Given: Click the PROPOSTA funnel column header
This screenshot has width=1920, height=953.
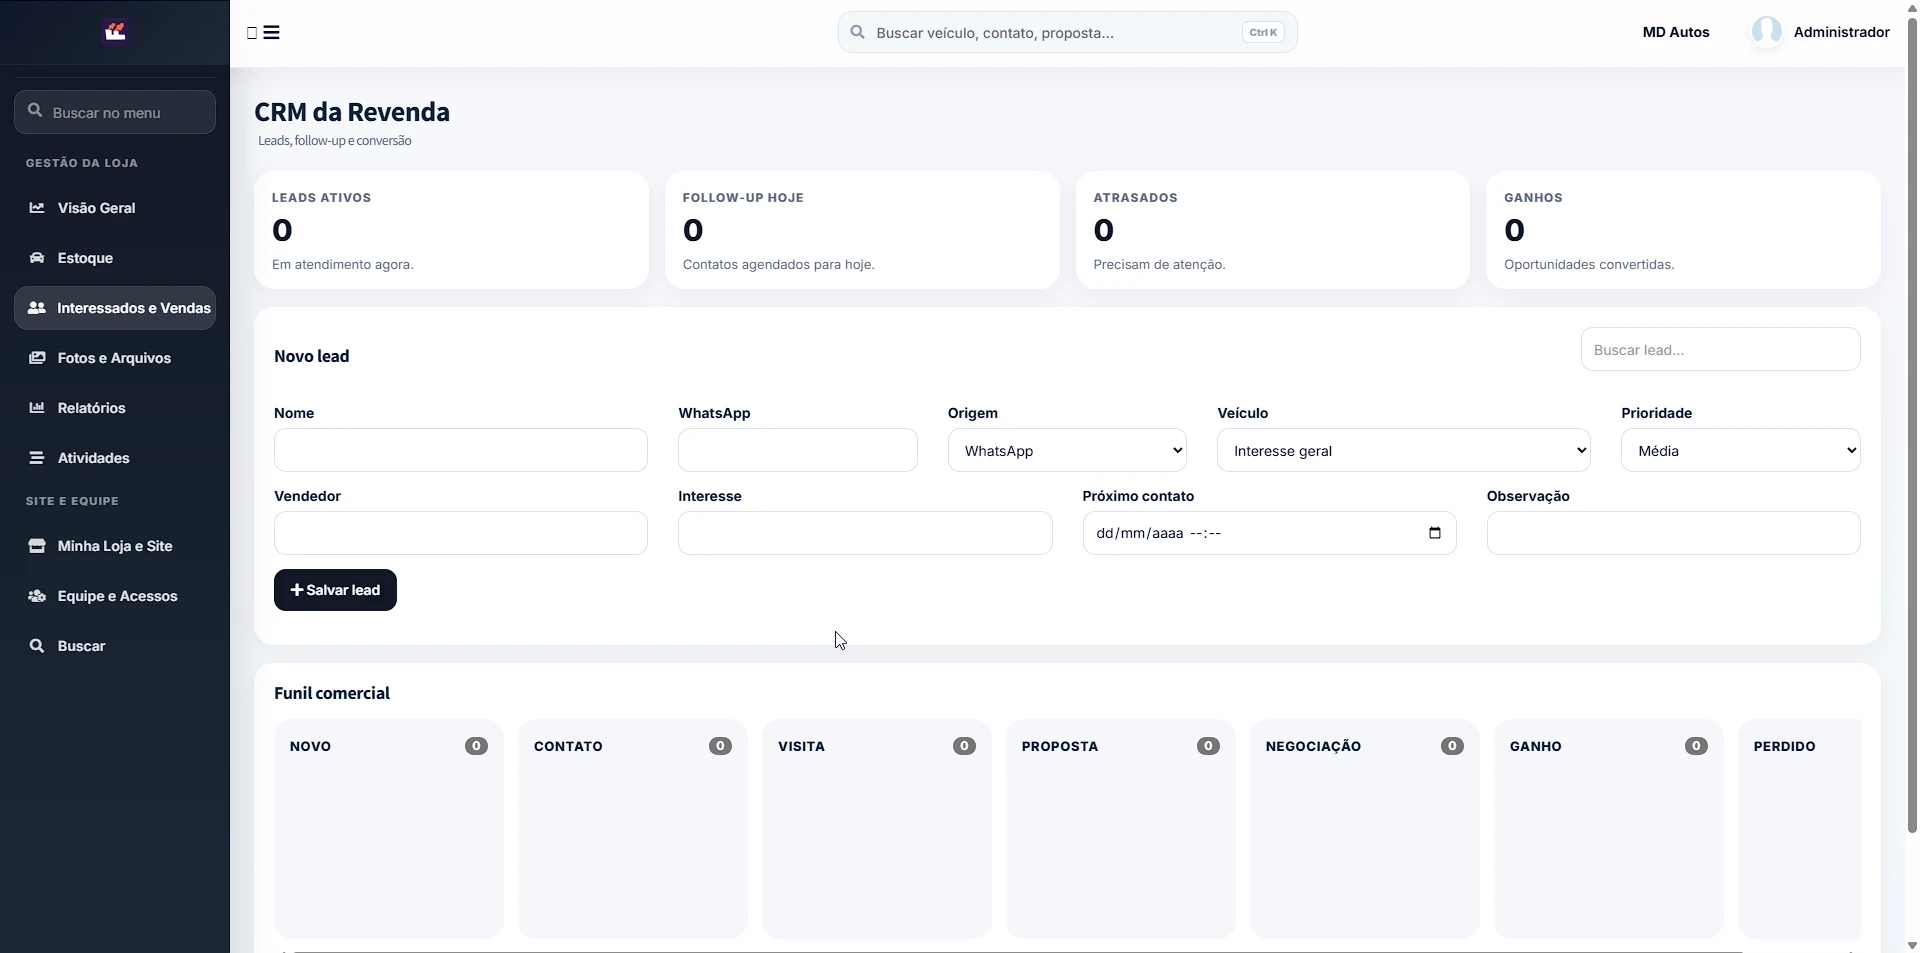Looking at the screenshot, I should (1060, 746).
